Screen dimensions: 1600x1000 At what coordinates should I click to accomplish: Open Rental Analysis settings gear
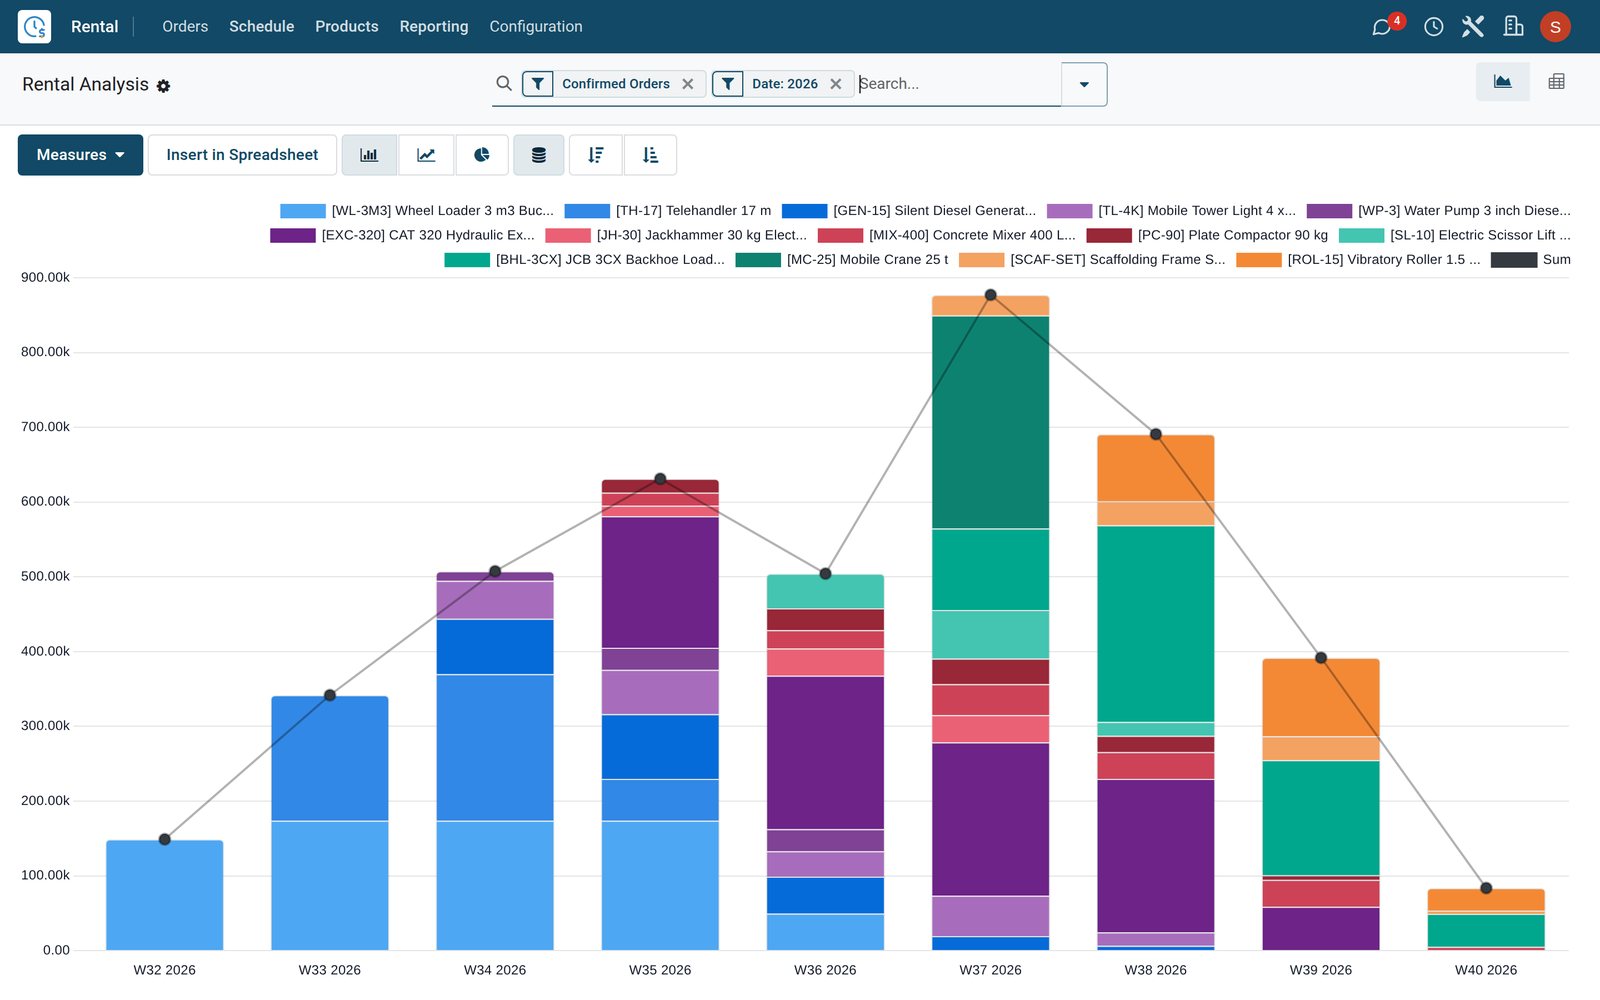point(163,86)
